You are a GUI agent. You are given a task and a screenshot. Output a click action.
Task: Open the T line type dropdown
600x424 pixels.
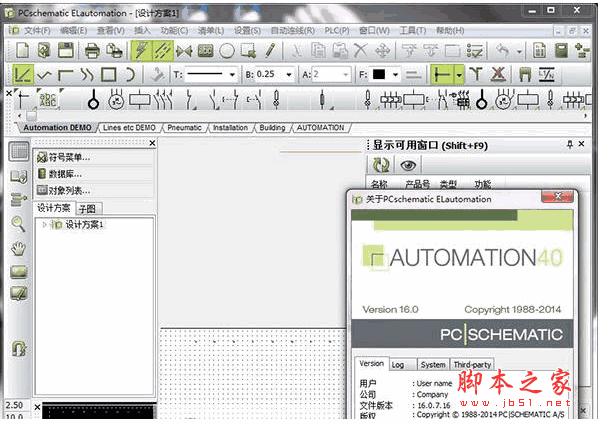232,75
